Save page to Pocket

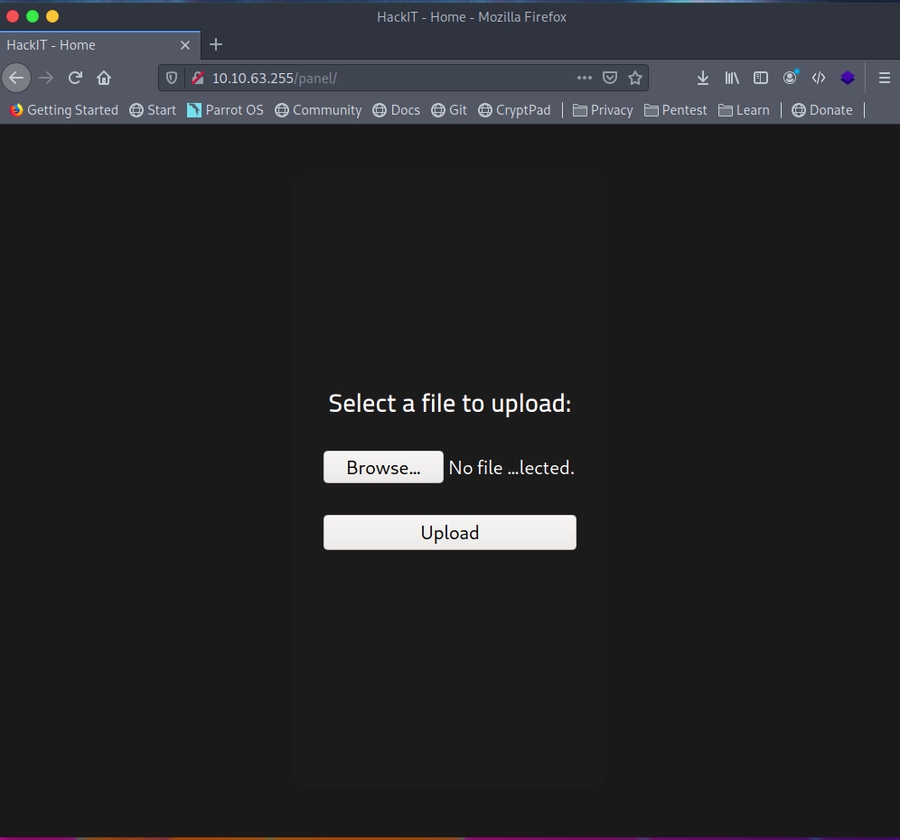coord(610,78)
